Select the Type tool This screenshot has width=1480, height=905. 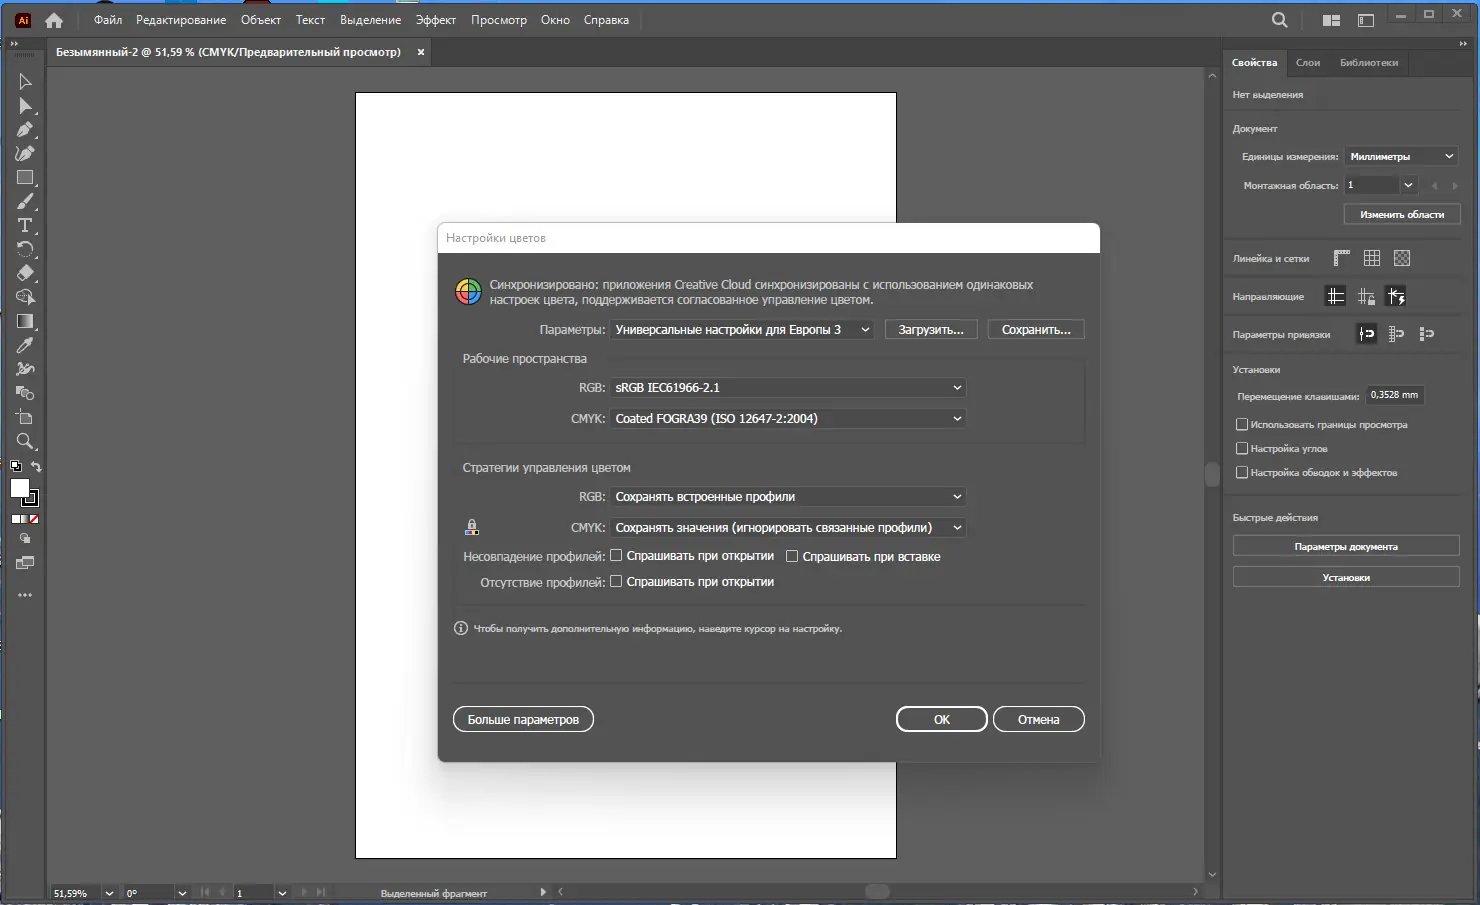(25, 226)
